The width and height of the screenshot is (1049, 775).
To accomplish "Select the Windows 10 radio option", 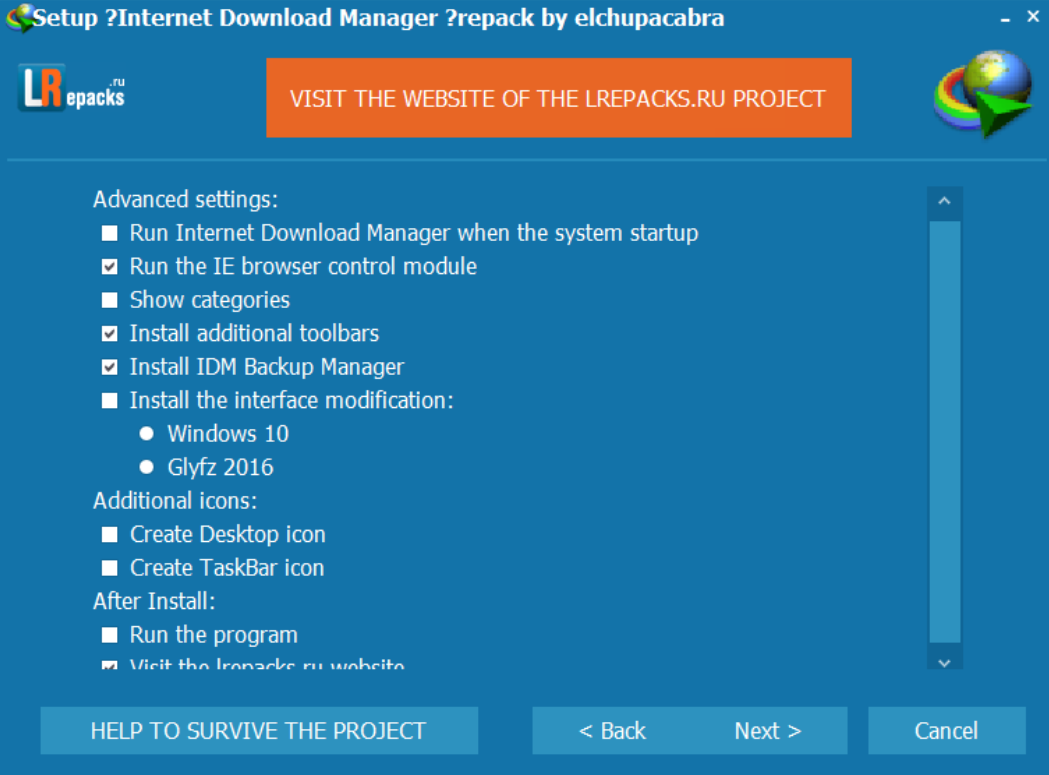I will pos(147,434).
